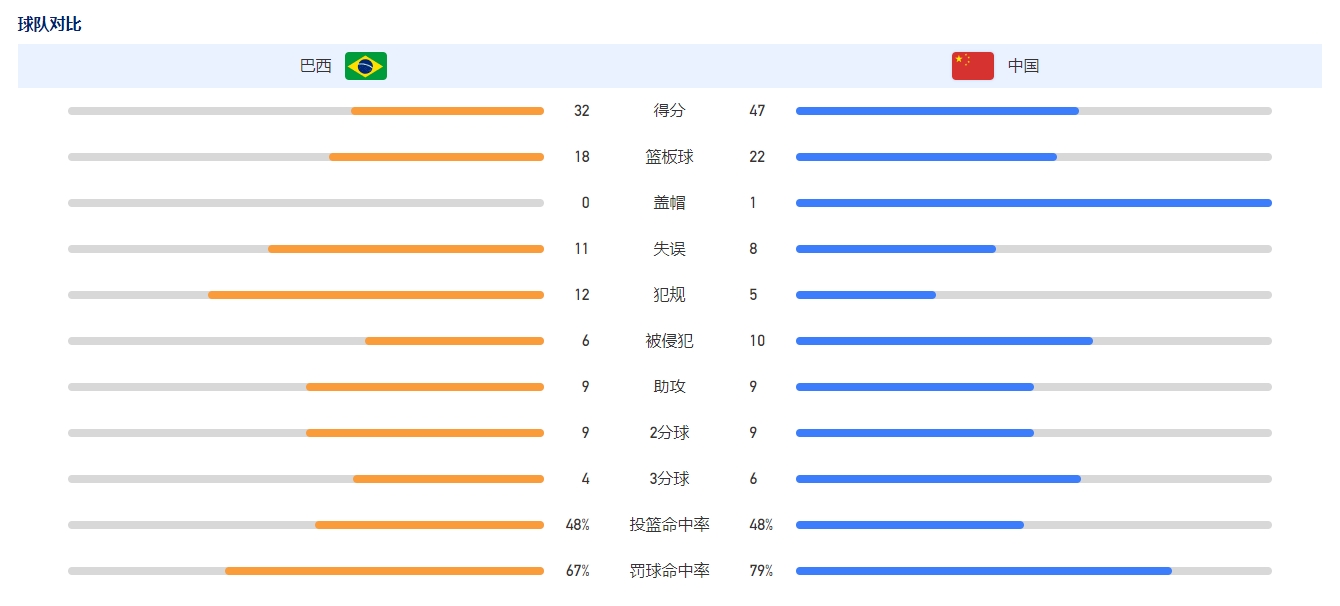Select the 巴西 team name
Viewport: 1340px width, 606px height.
pyautogui.click(x=316, y=66)
